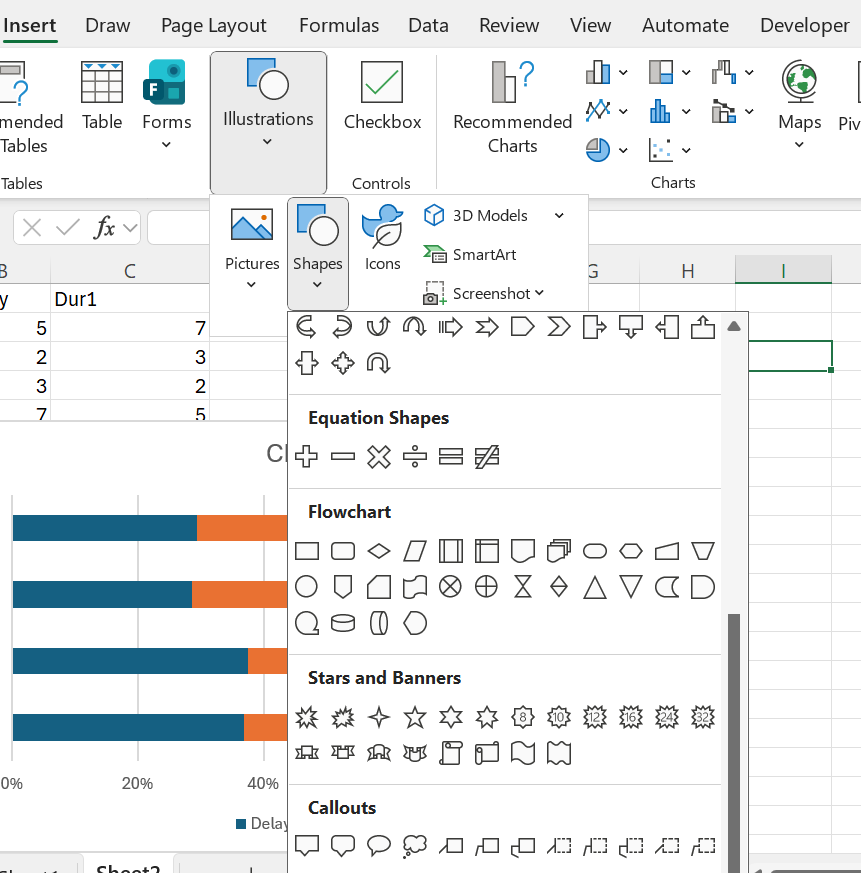Cancel formula entry with X button
The height and width of the screenshot is (873, 861).
32,228
